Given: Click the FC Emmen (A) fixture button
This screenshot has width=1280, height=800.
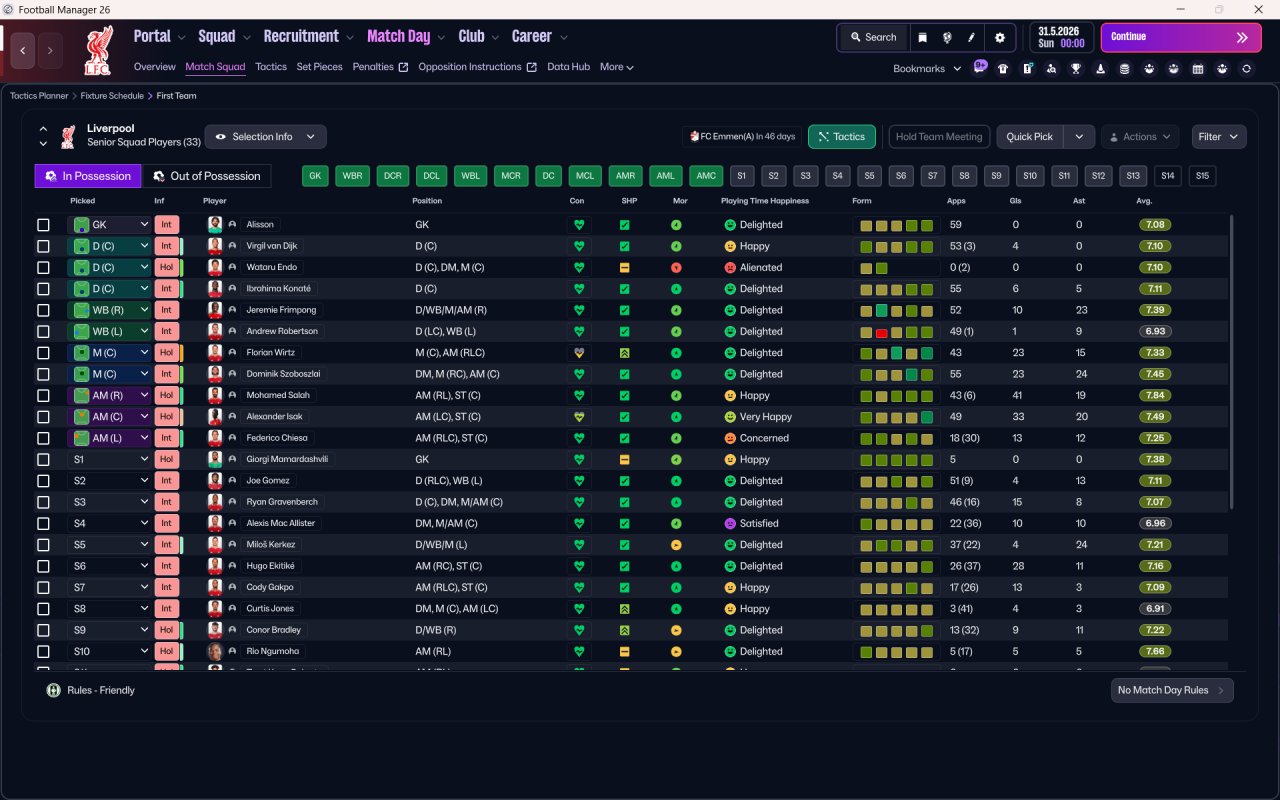Looking at the screenshot, I should (741, 137).
